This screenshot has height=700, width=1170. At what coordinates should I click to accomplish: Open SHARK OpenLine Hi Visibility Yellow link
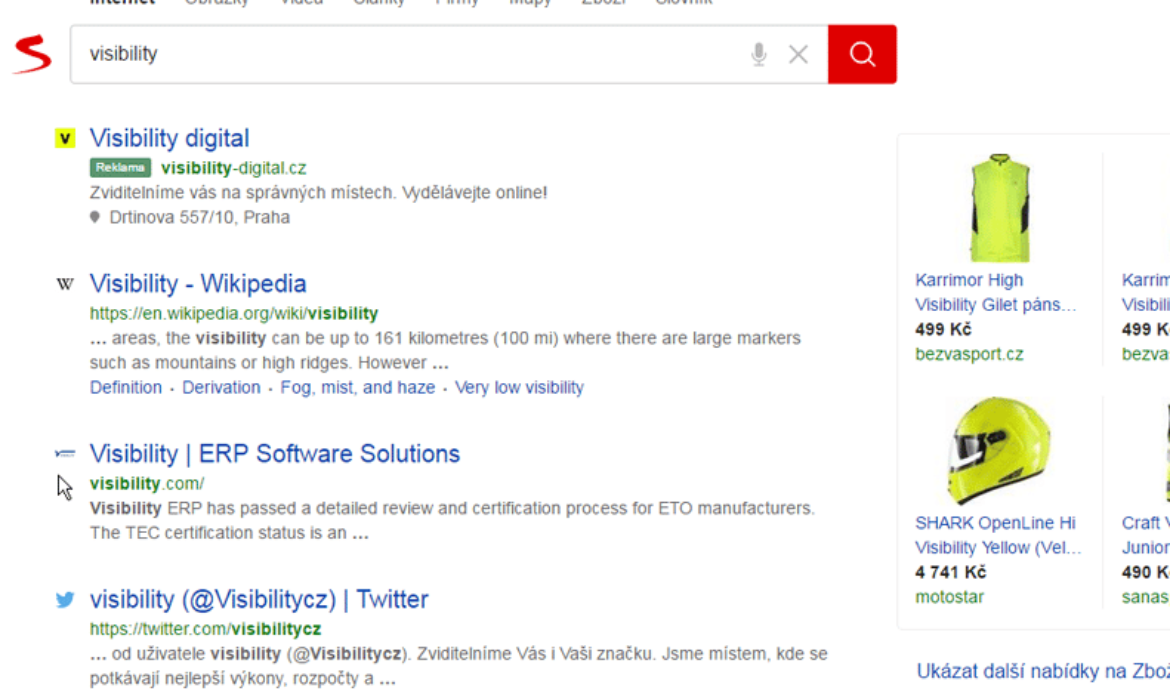click(998, 535)
